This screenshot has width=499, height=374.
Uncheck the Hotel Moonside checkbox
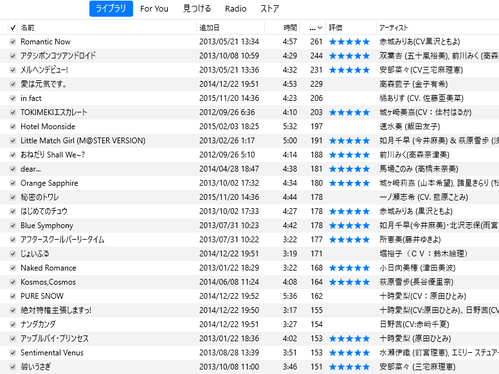[x=13, y=127]
